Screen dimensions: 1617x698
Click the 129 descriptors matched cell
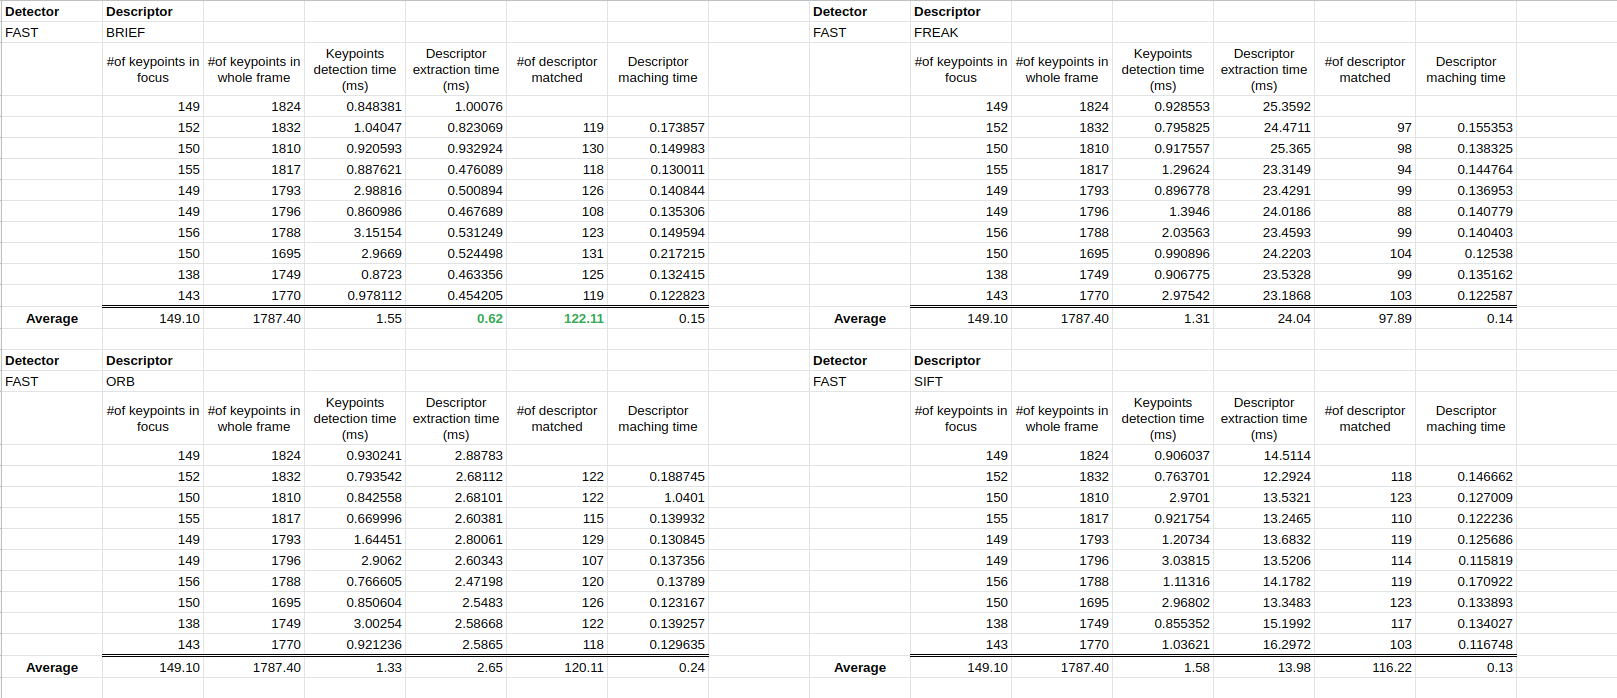point(557,539)
